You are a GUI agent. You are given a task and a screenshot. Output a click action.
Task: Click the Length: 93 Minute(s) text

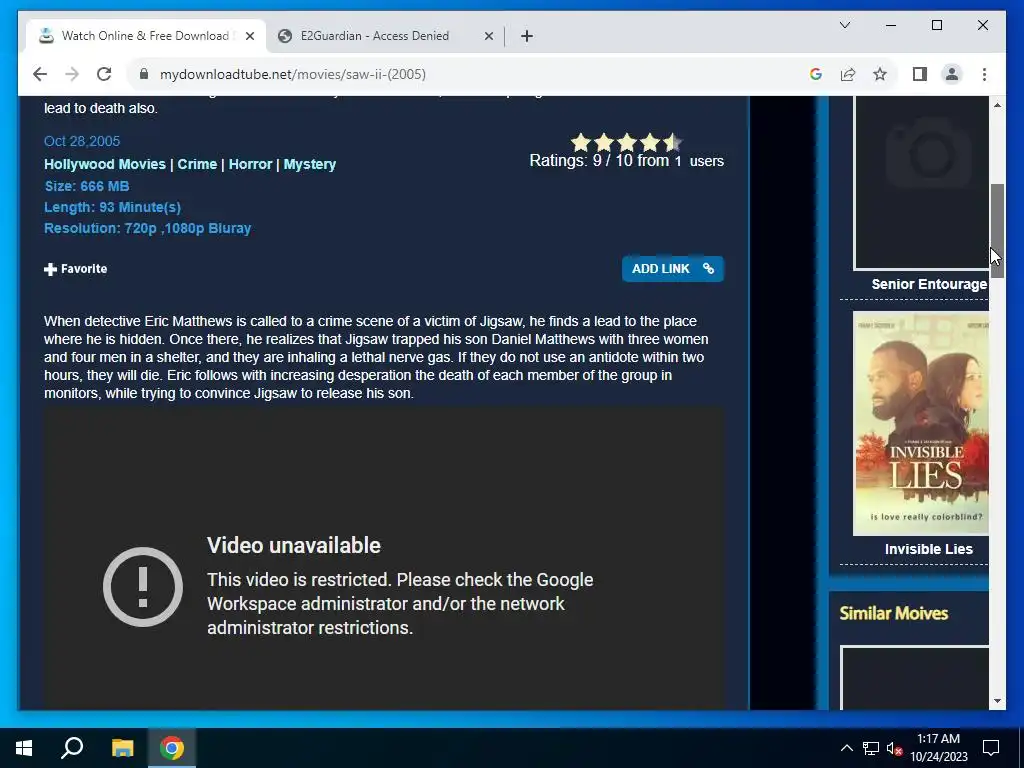click(x=112, y=207)
